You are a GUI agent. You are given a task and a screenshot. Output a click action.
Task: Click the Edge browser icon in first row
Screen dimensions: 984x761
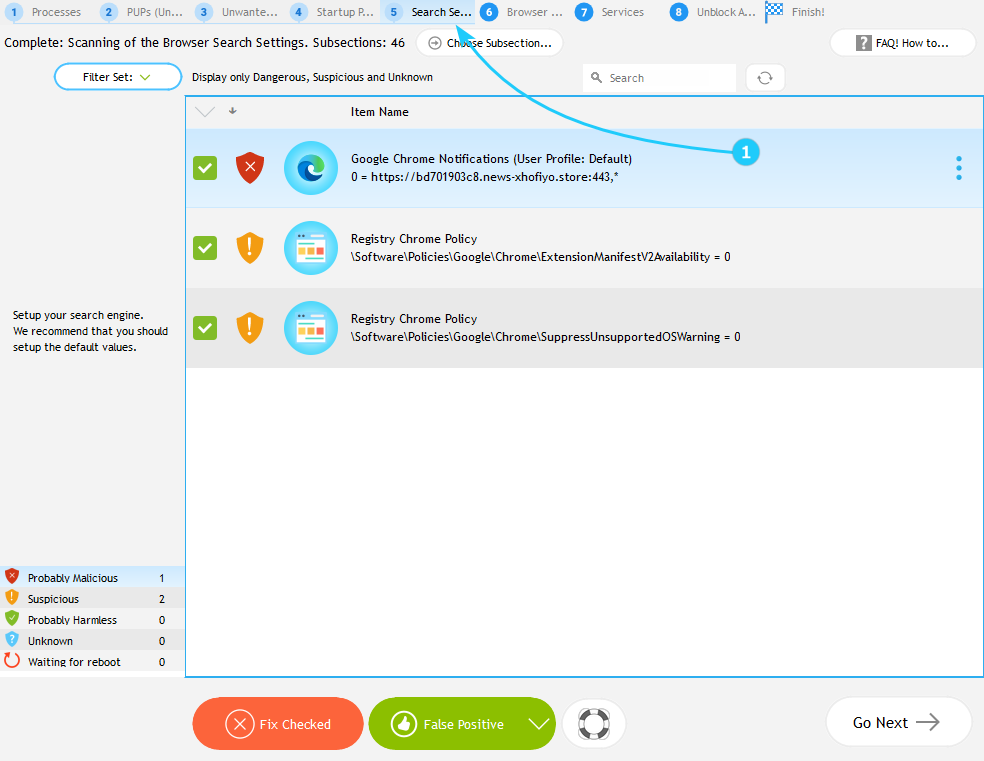pyautogui.click(x=311, y=168)
